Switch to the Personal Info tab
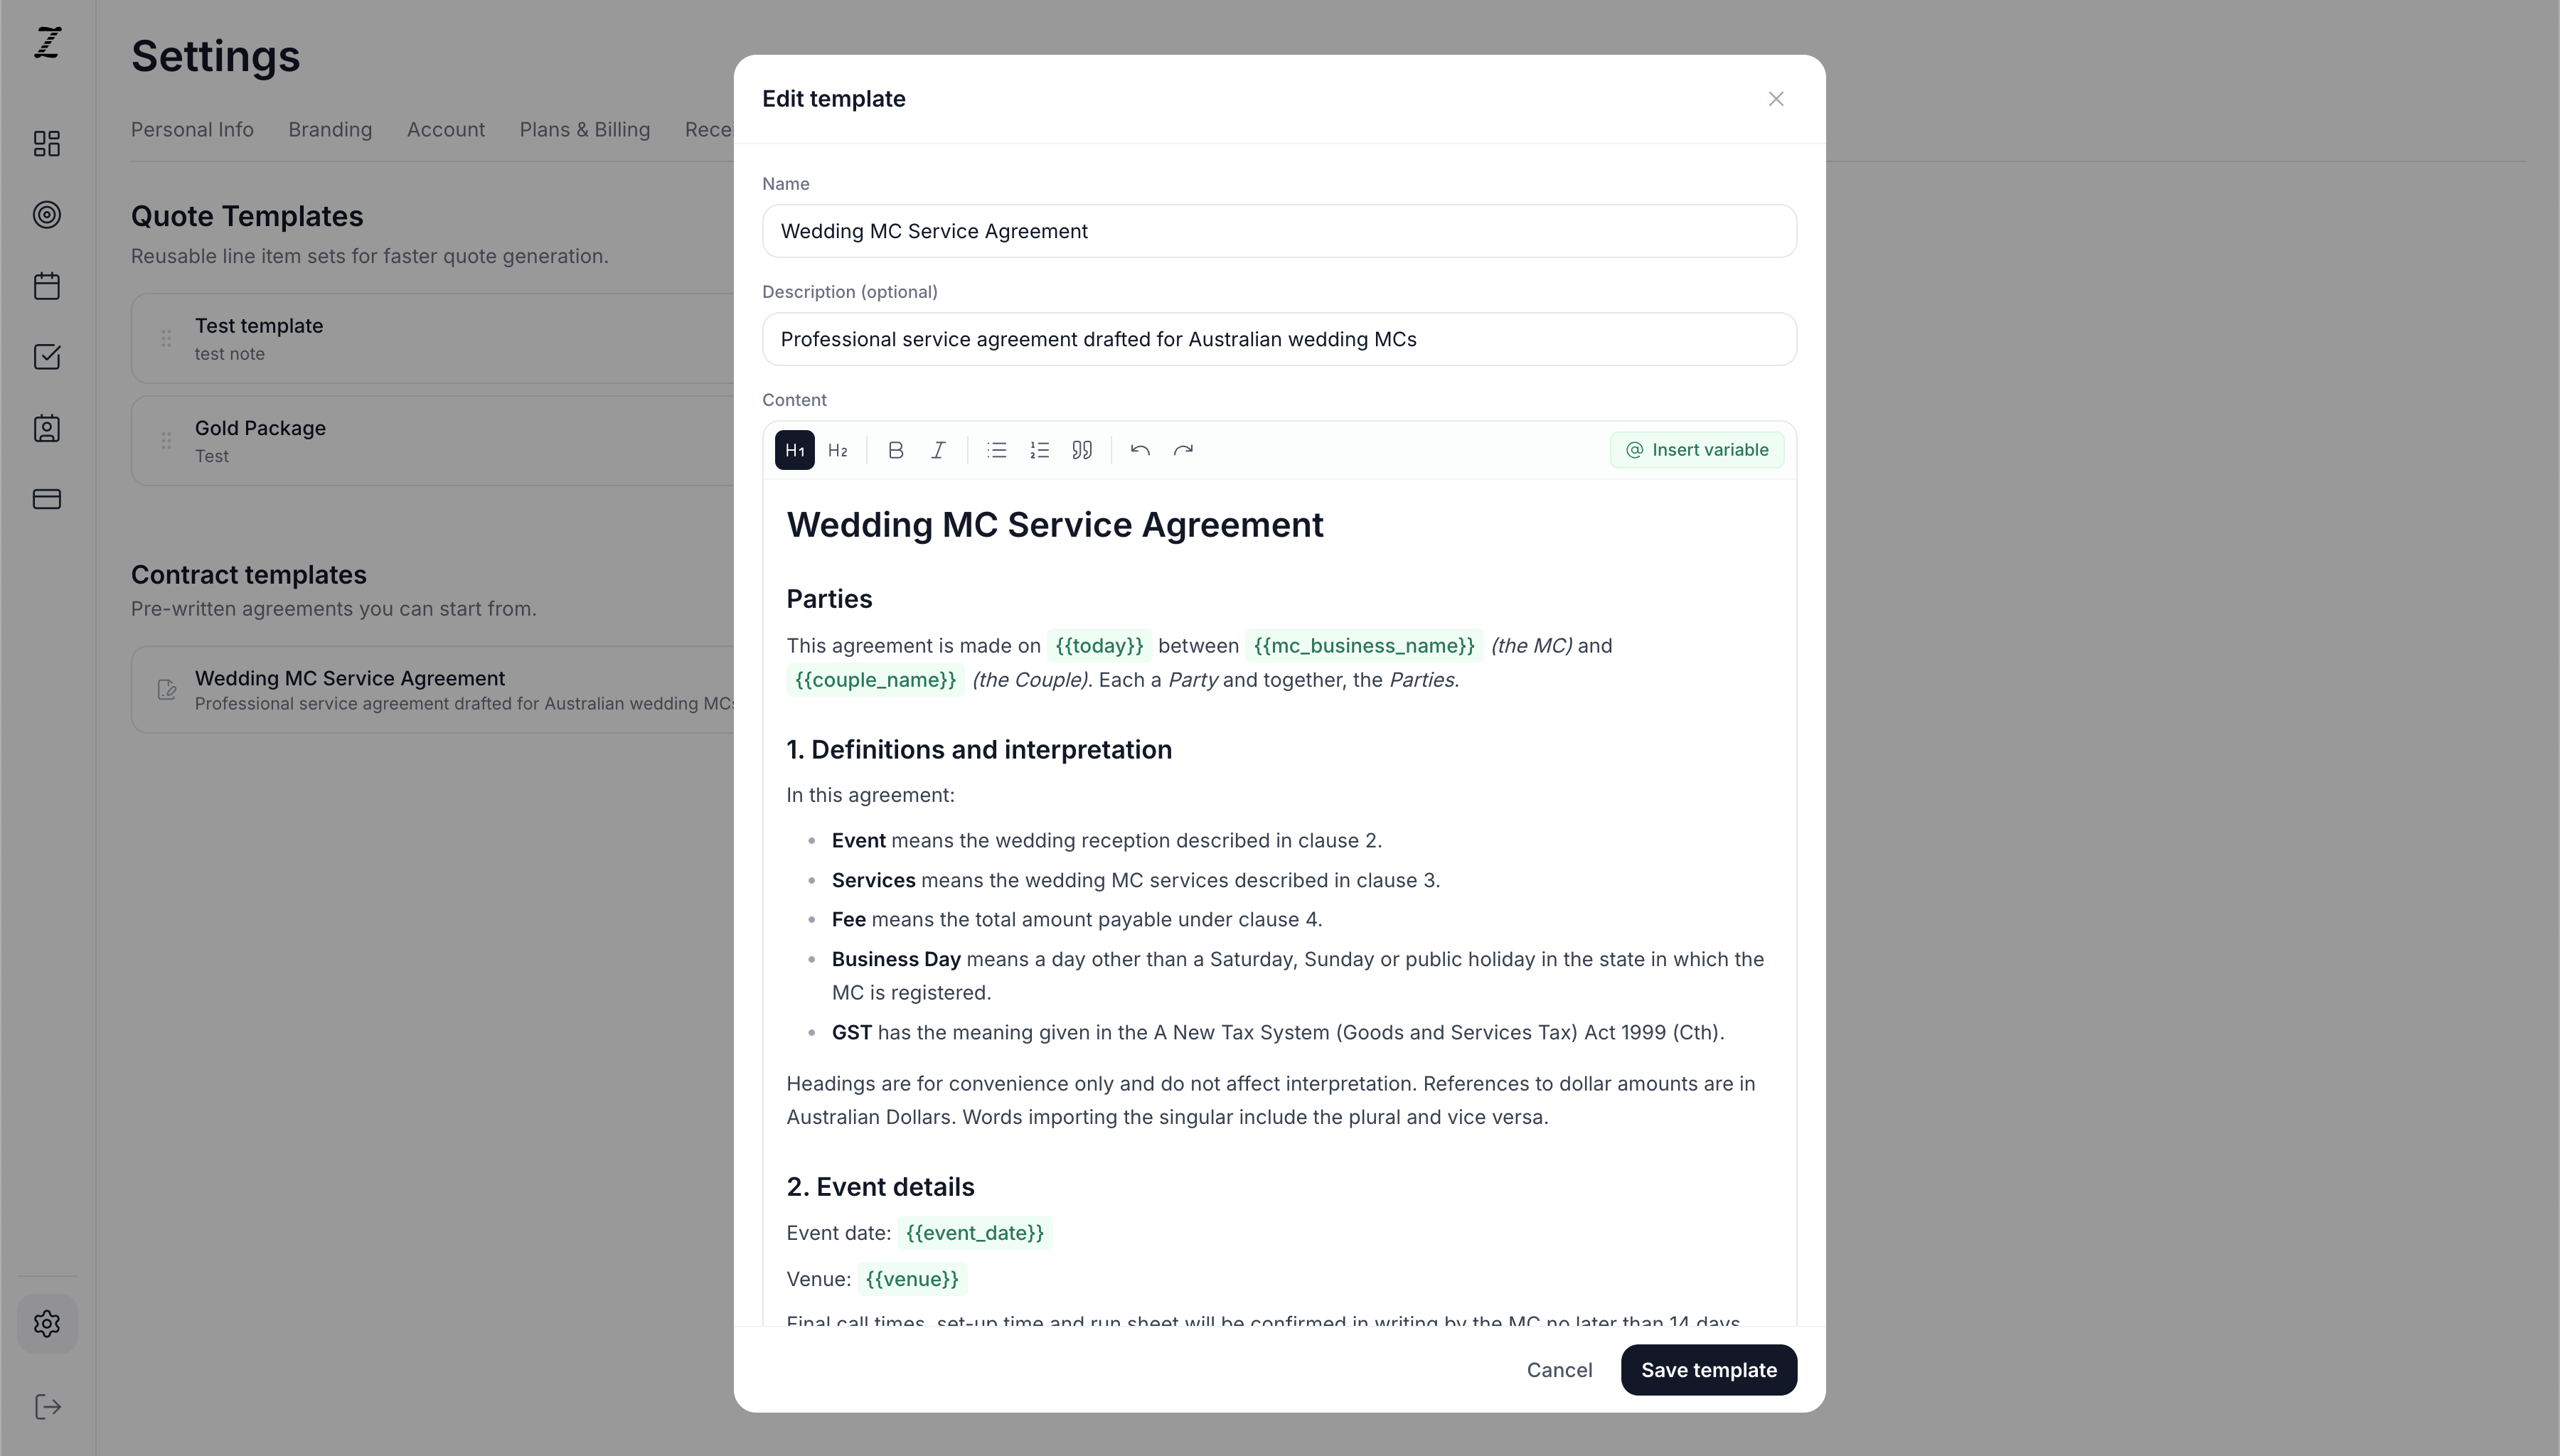This screenshot has height=1456, width=2560. click(192, 130)
